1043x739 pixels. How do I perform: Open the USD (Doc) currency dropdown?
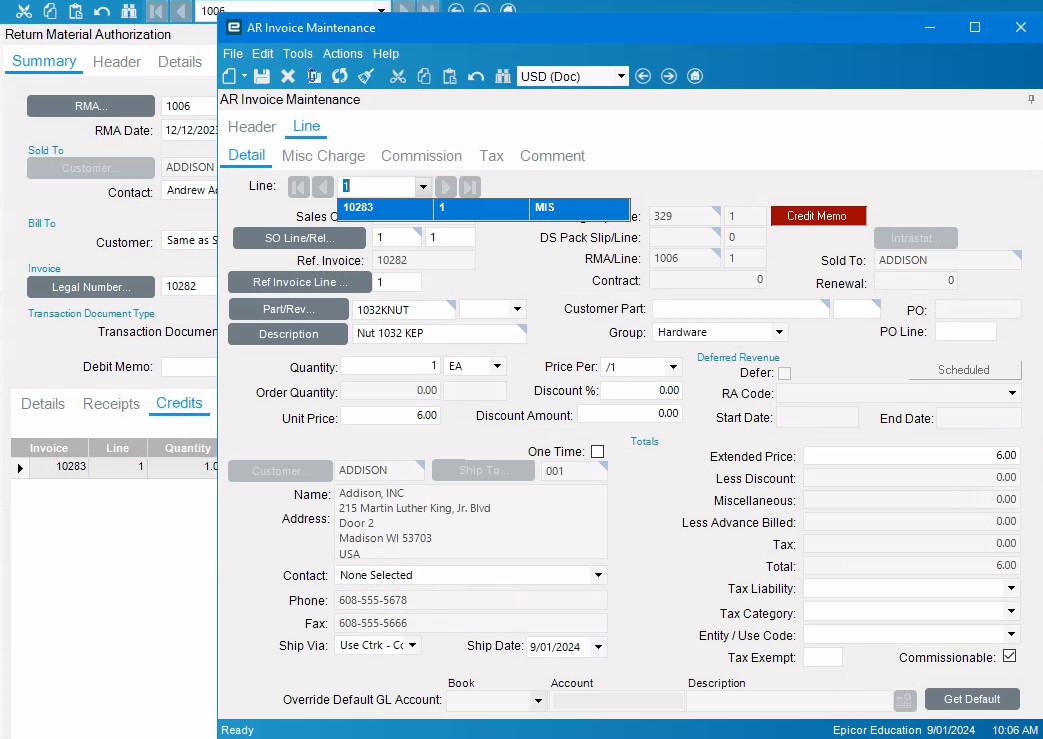[x=621, y=76]
